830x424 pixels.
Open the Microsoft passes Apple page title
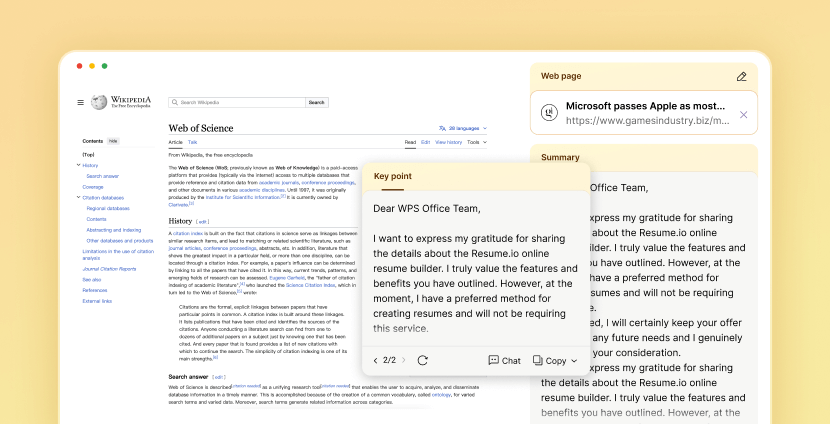point(646,106)
